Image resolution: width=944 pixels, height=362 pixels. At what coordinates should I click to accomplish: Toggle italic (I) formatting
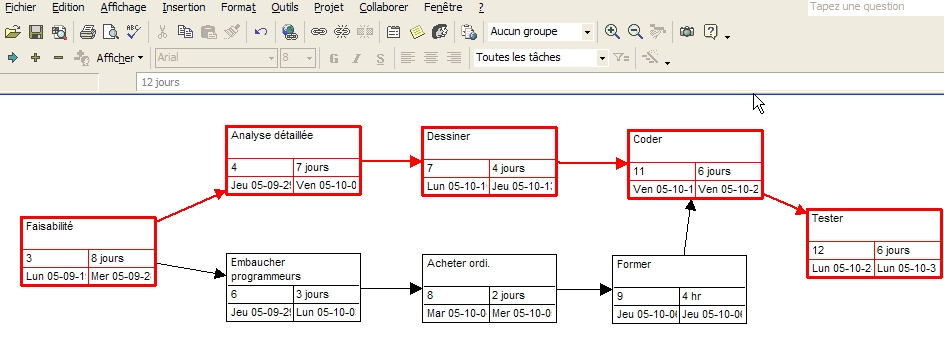click(357, 58)
